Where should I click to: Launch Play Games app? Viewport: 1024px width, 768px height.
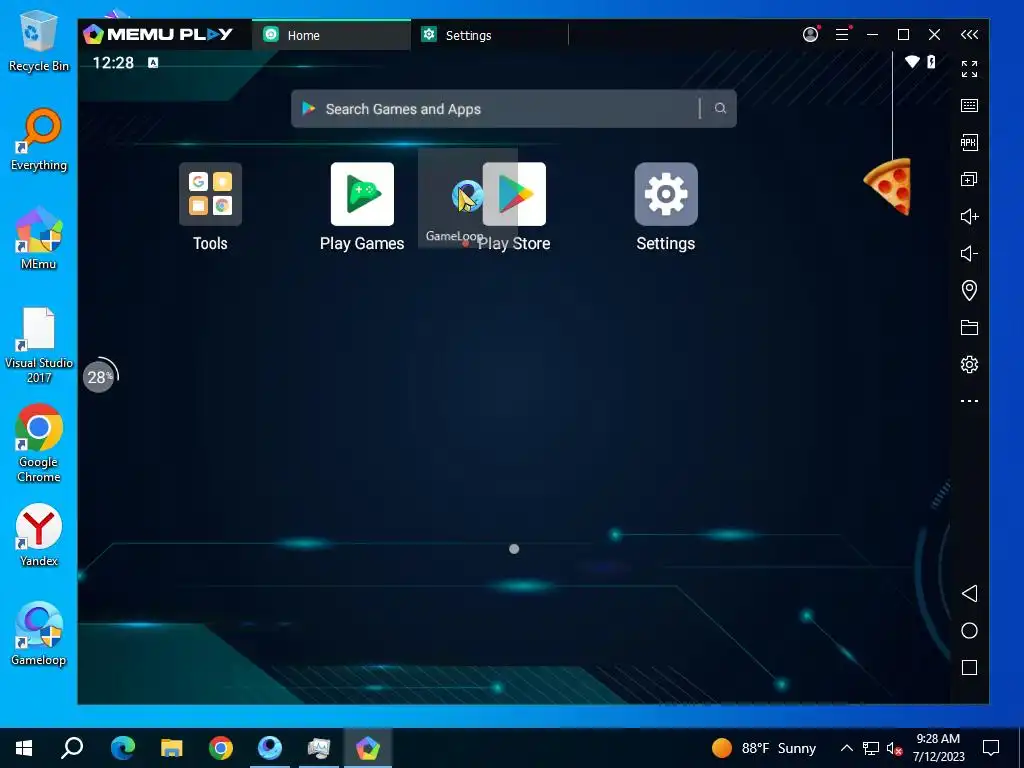362,194
